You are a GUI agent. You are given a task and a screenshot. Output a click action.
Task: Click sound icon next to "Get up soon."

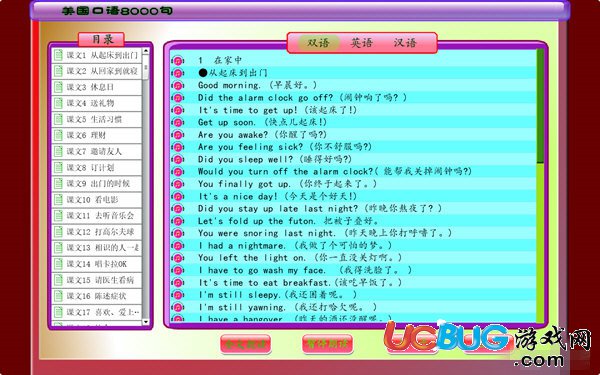(178, 122)
